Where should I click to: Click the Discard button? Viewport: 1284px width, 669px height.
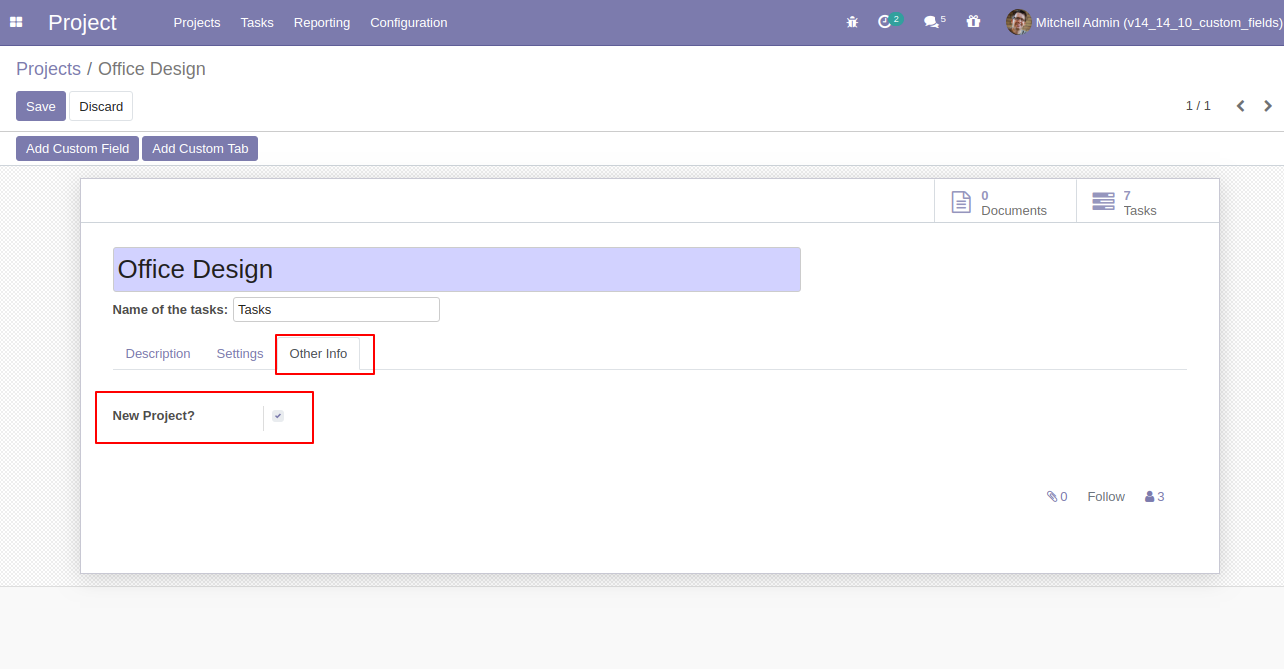(x=101, y=106)
